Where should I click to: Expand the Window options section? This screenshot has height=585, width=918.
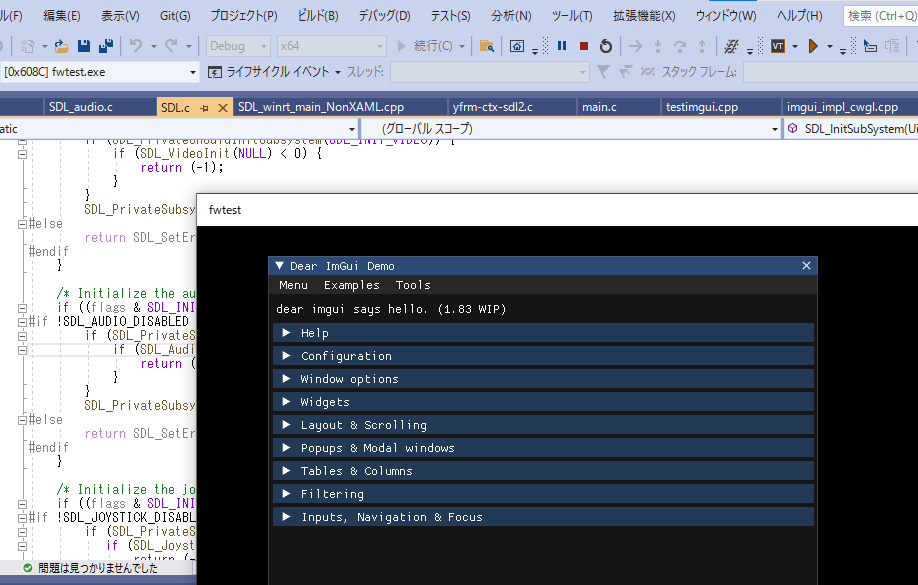pos(543,379)
